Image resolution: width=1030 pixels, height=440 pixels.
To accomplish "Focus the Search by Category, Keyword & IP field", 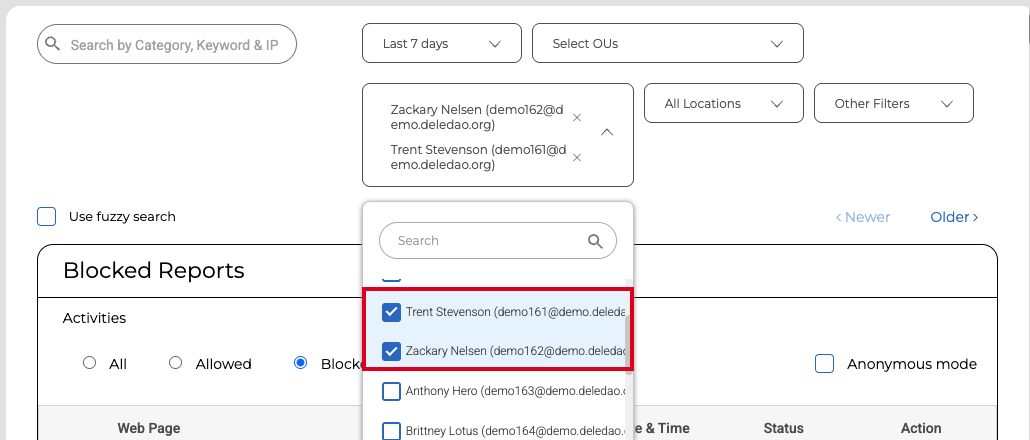I will click(x=167, y=44).
